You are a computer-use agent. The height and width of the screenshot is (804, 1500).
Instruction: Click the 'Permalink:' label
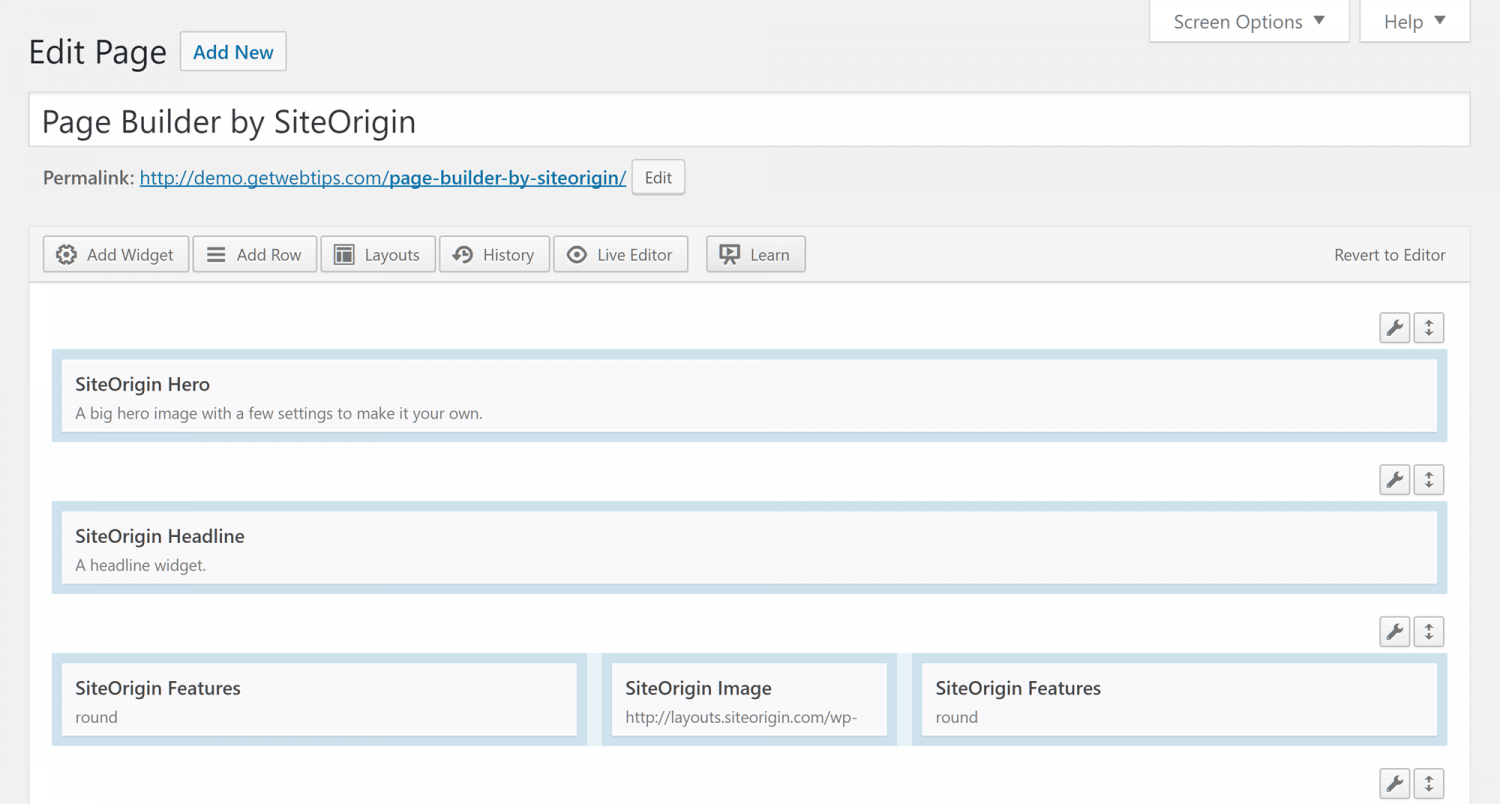88,178
